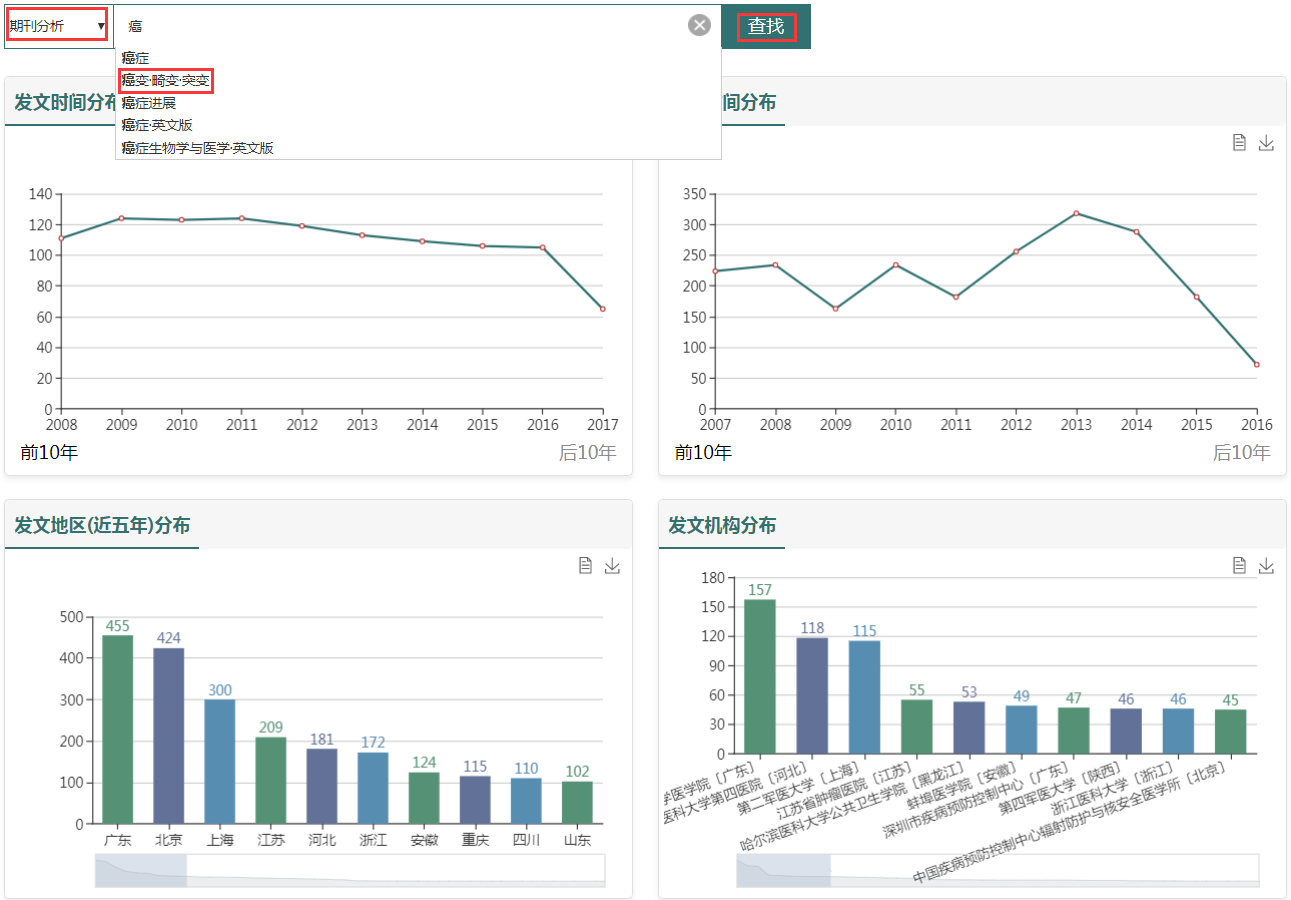The width and height of the screenshot is (1291, 900).
Task: Click 后10年 under the right line chart
Action: click(x=1241, y=453)
